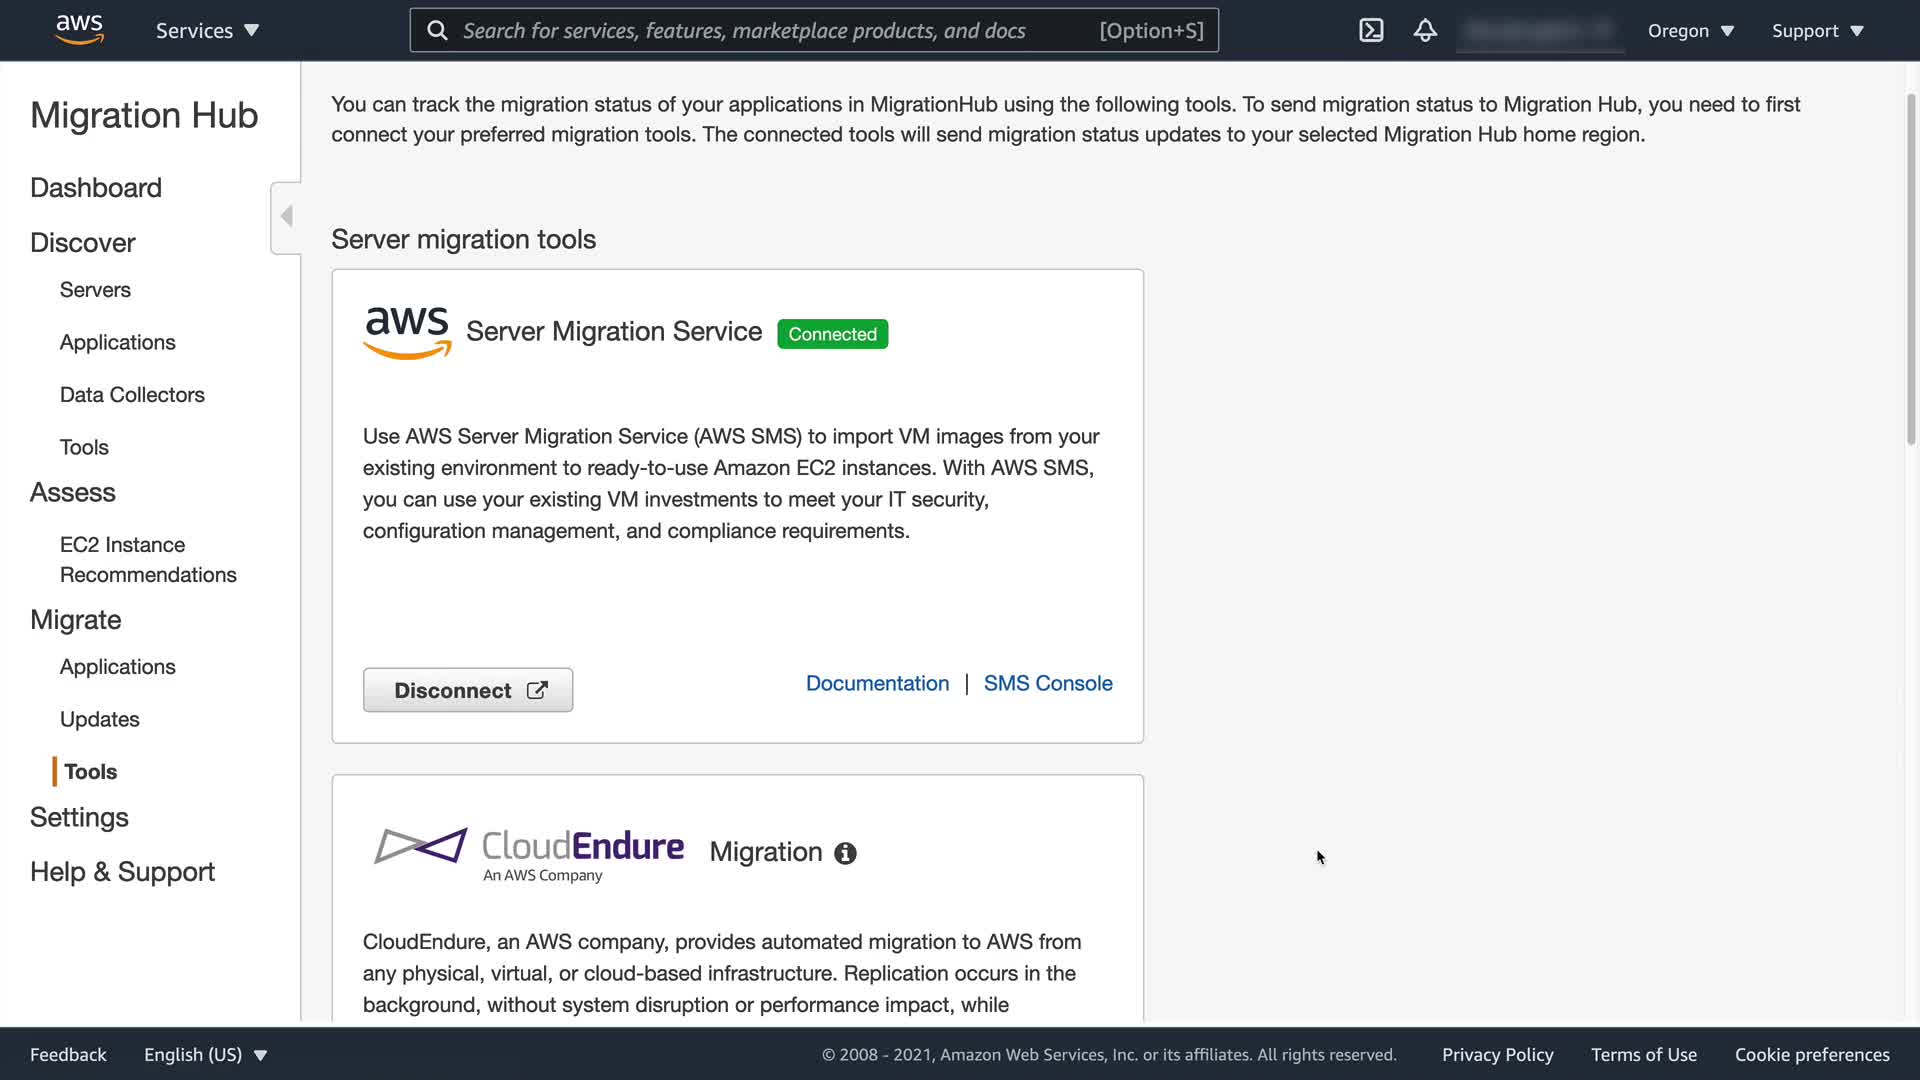Image resolution: width=1920 pixels, height=1080 pixels.
Task: Click the search magnifier icon
Action: [437, 31]
